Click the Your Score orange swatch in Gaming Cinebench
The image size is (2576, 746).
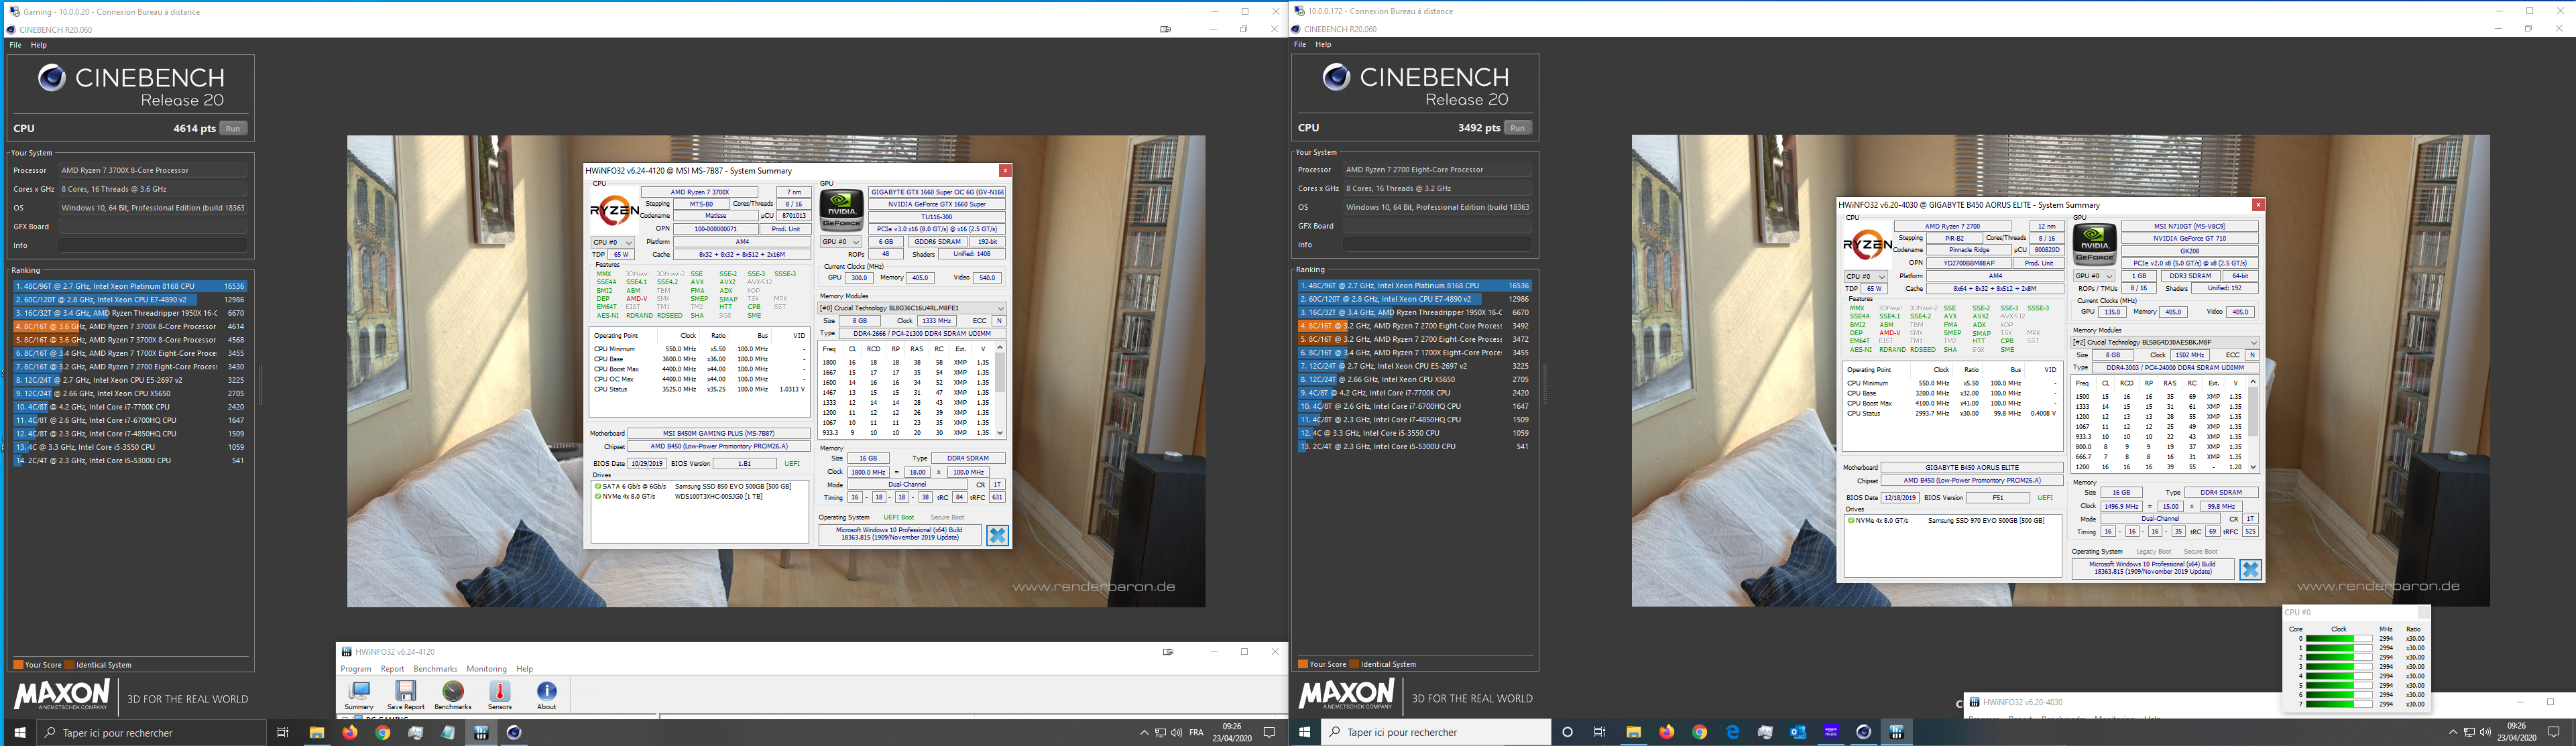pyautogui.click(x=18, y=665)
